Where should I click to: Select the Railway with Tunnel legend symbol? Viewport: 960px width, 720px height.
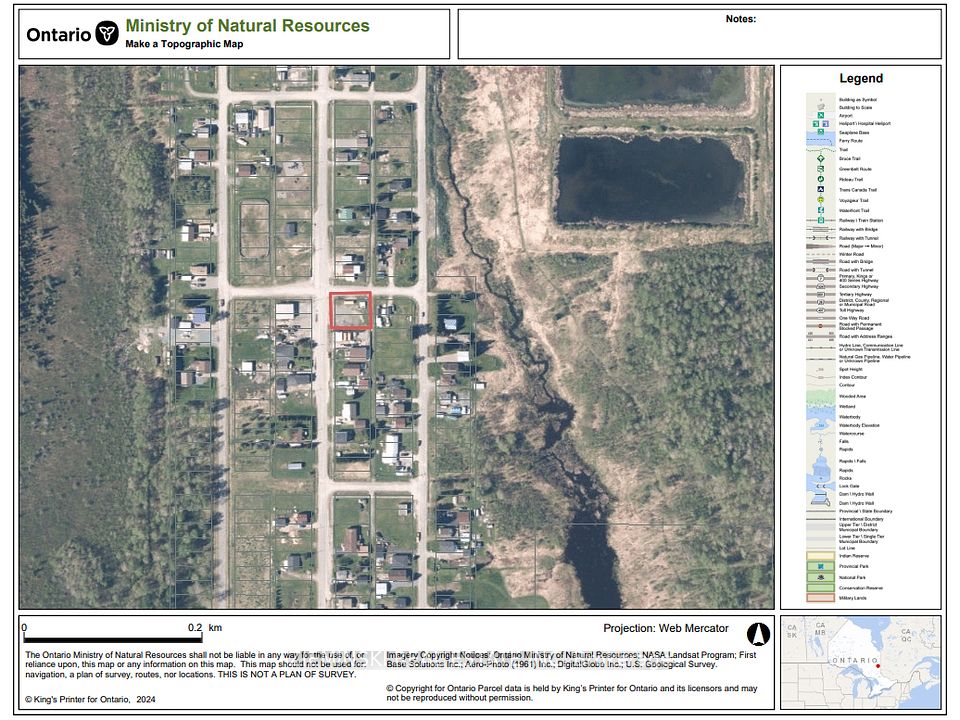pyautogui.click(x=821, y=238)
